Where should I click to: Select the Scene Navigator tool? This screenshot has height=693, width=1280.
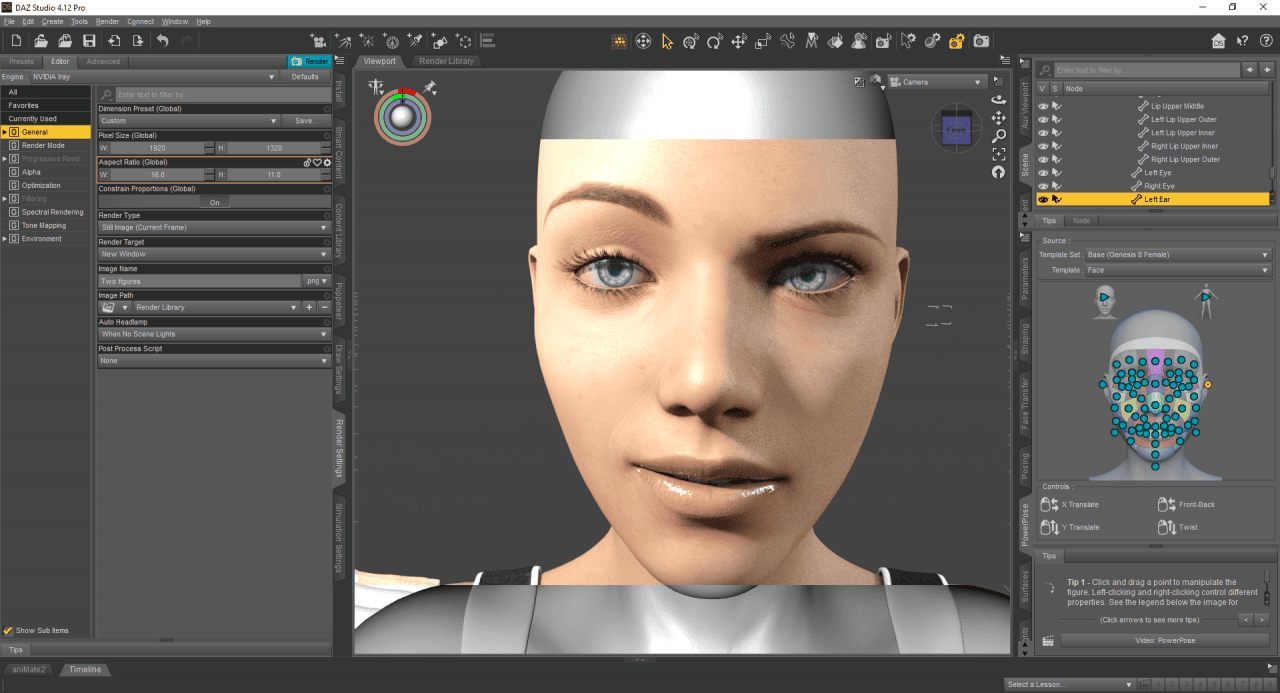pos(644,41)
